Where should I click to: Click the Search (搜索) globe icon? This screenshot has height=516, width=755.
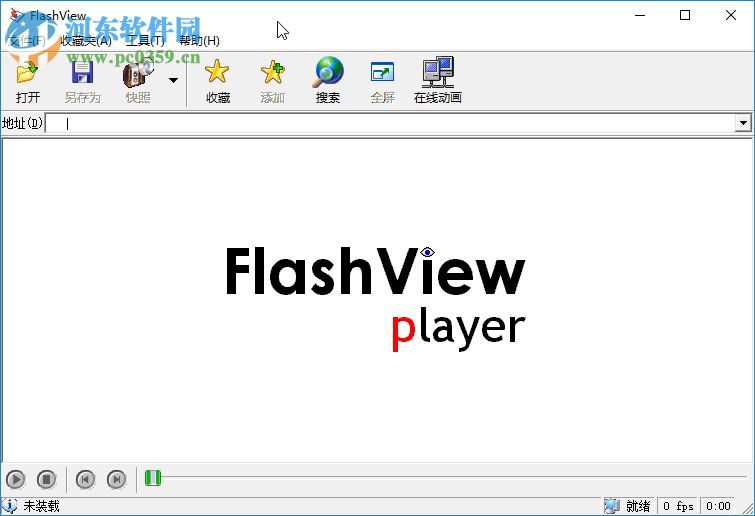click(x=328, y=72)
